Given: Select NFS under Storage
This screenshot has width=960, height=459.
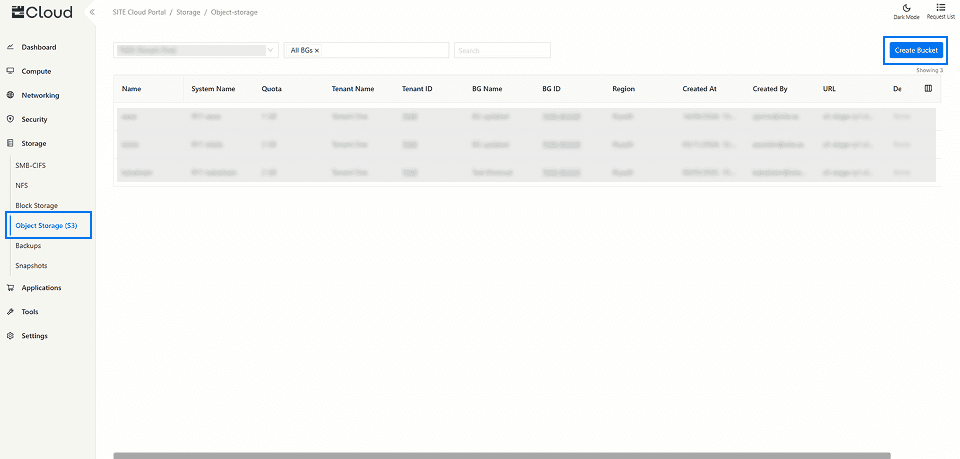Looking at the screenshot, I should [x=21, y=185].
